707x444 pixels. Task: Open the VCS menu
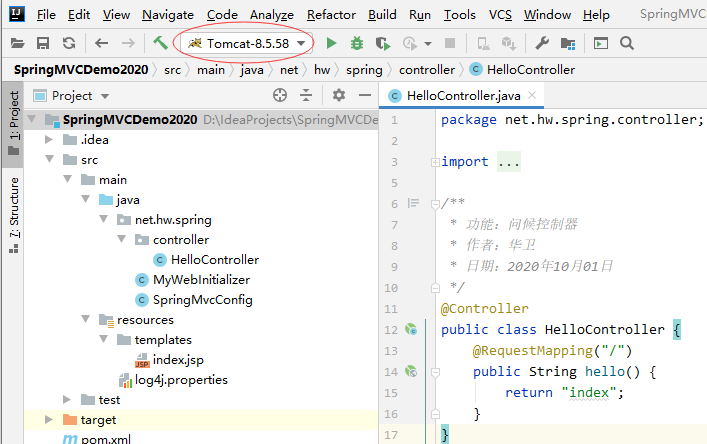coord(500,14)
